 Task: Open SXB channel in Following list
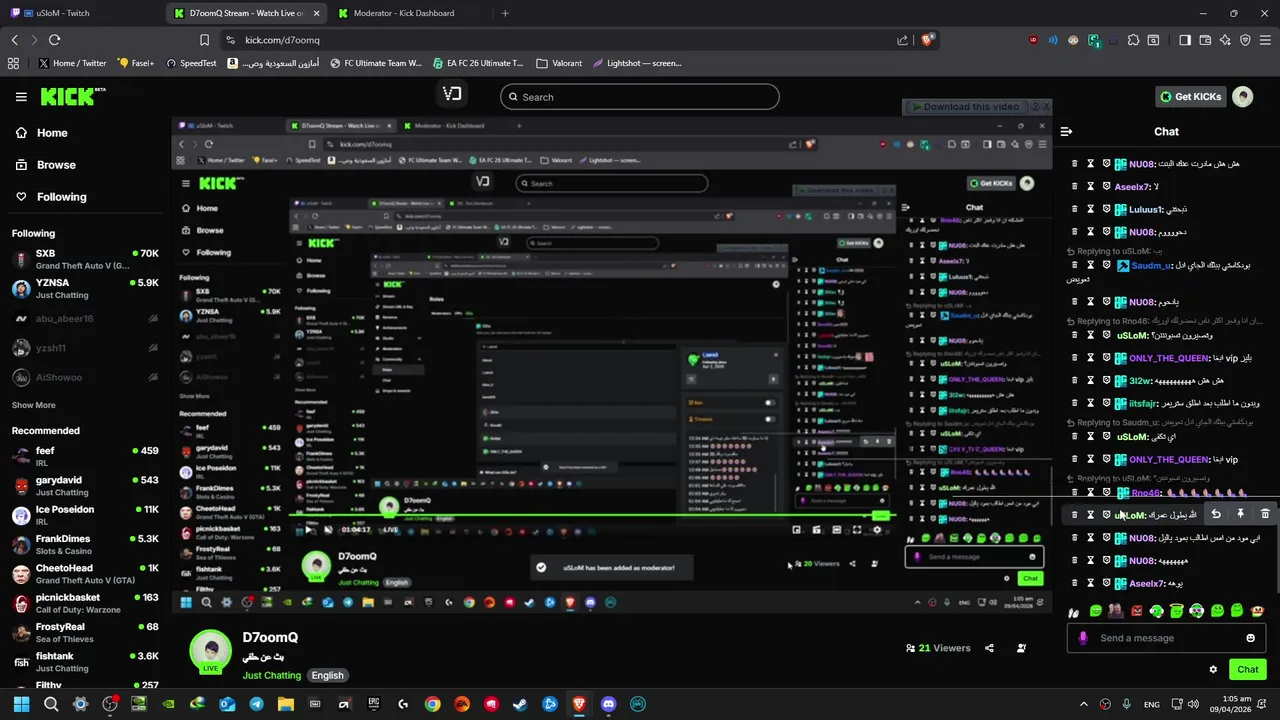click(x=85, y=259)
